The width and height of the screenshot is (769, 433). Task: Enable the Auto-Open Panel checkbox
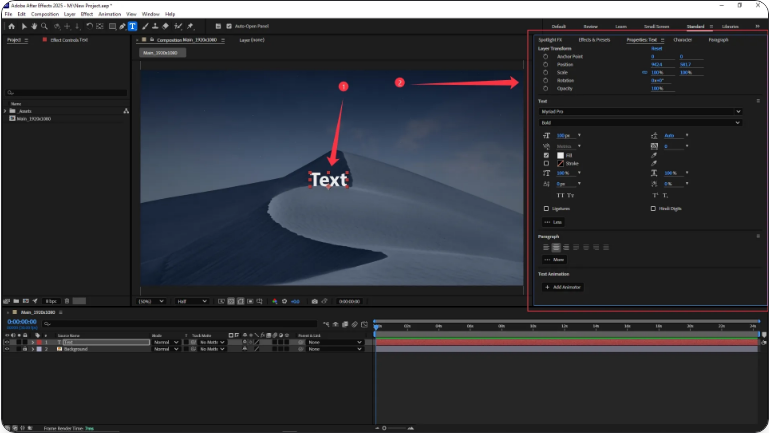[x=229, y=26]
